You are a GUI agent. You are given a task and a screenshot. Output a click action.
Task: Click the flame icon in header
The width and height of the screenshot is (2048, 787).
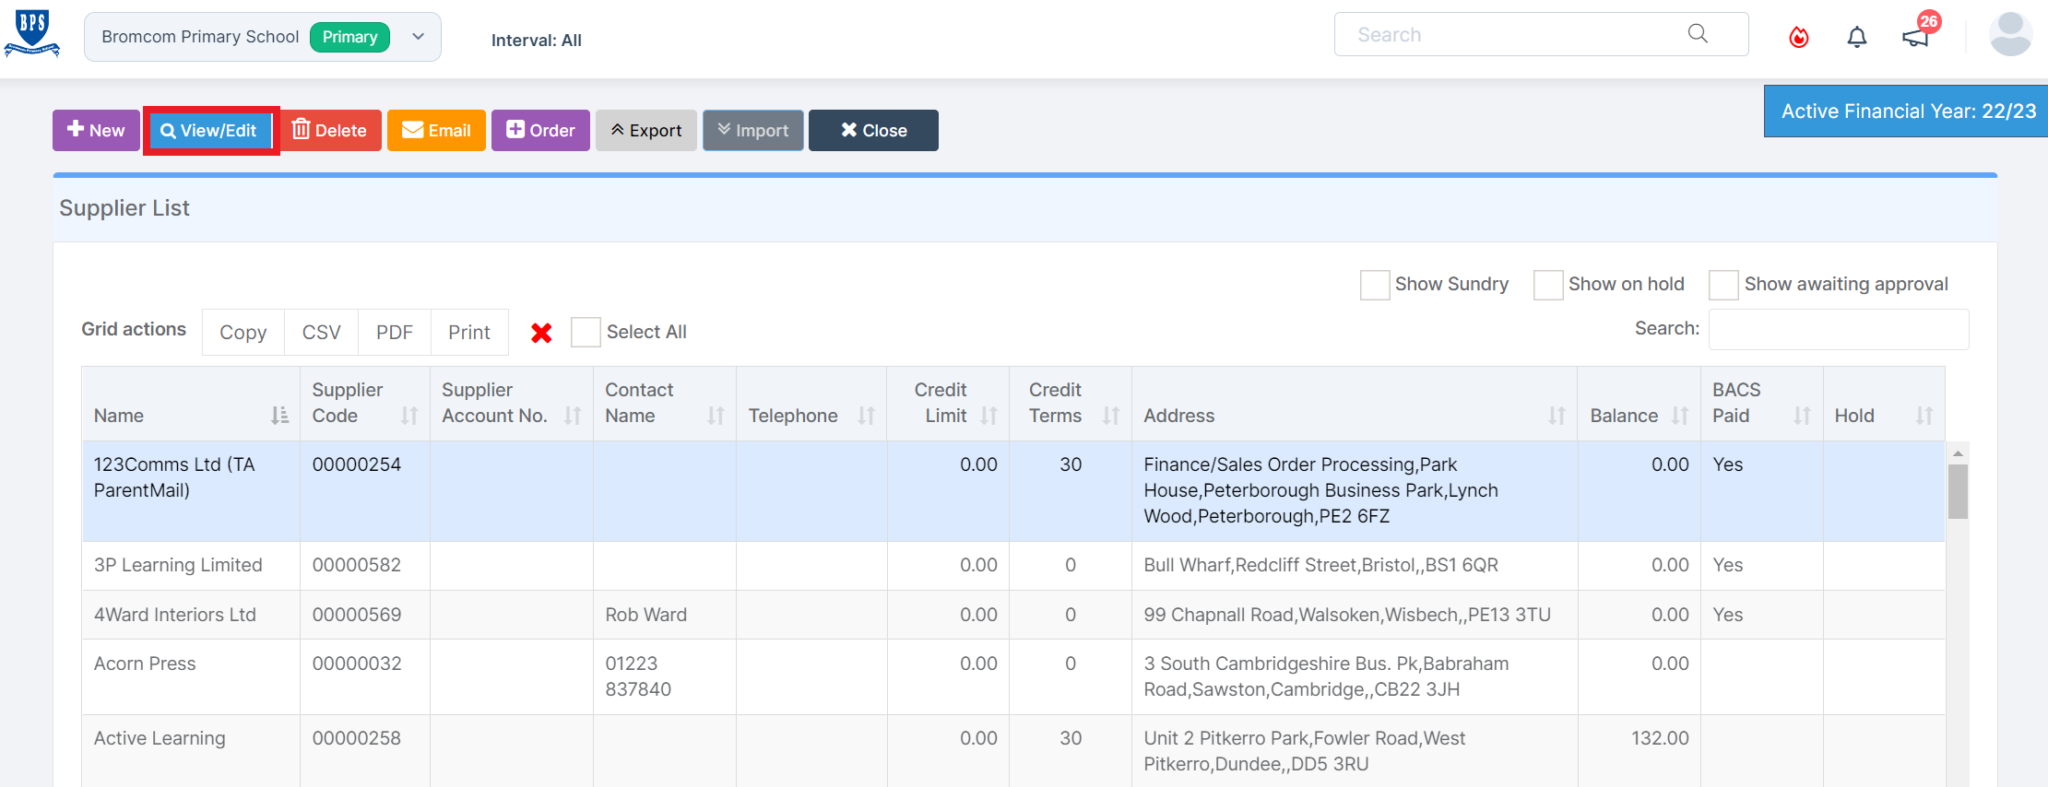(1798, 38)
